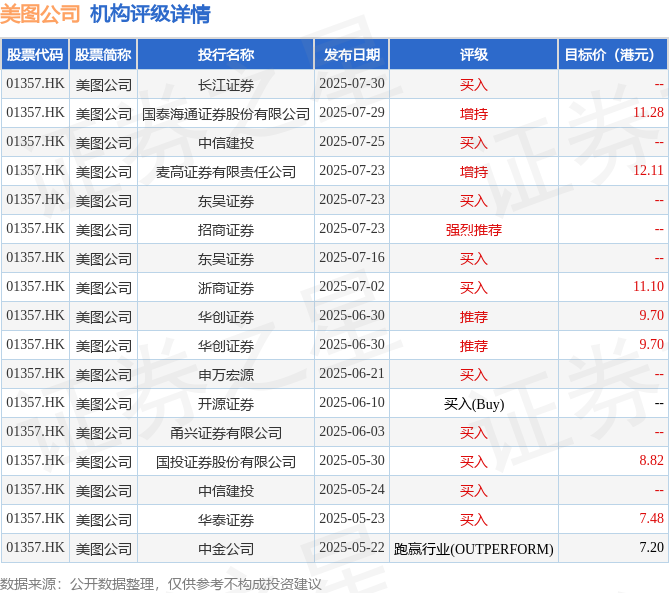Click the target price 7.48
The image size is (669, 593).
(x=652, y=519)
